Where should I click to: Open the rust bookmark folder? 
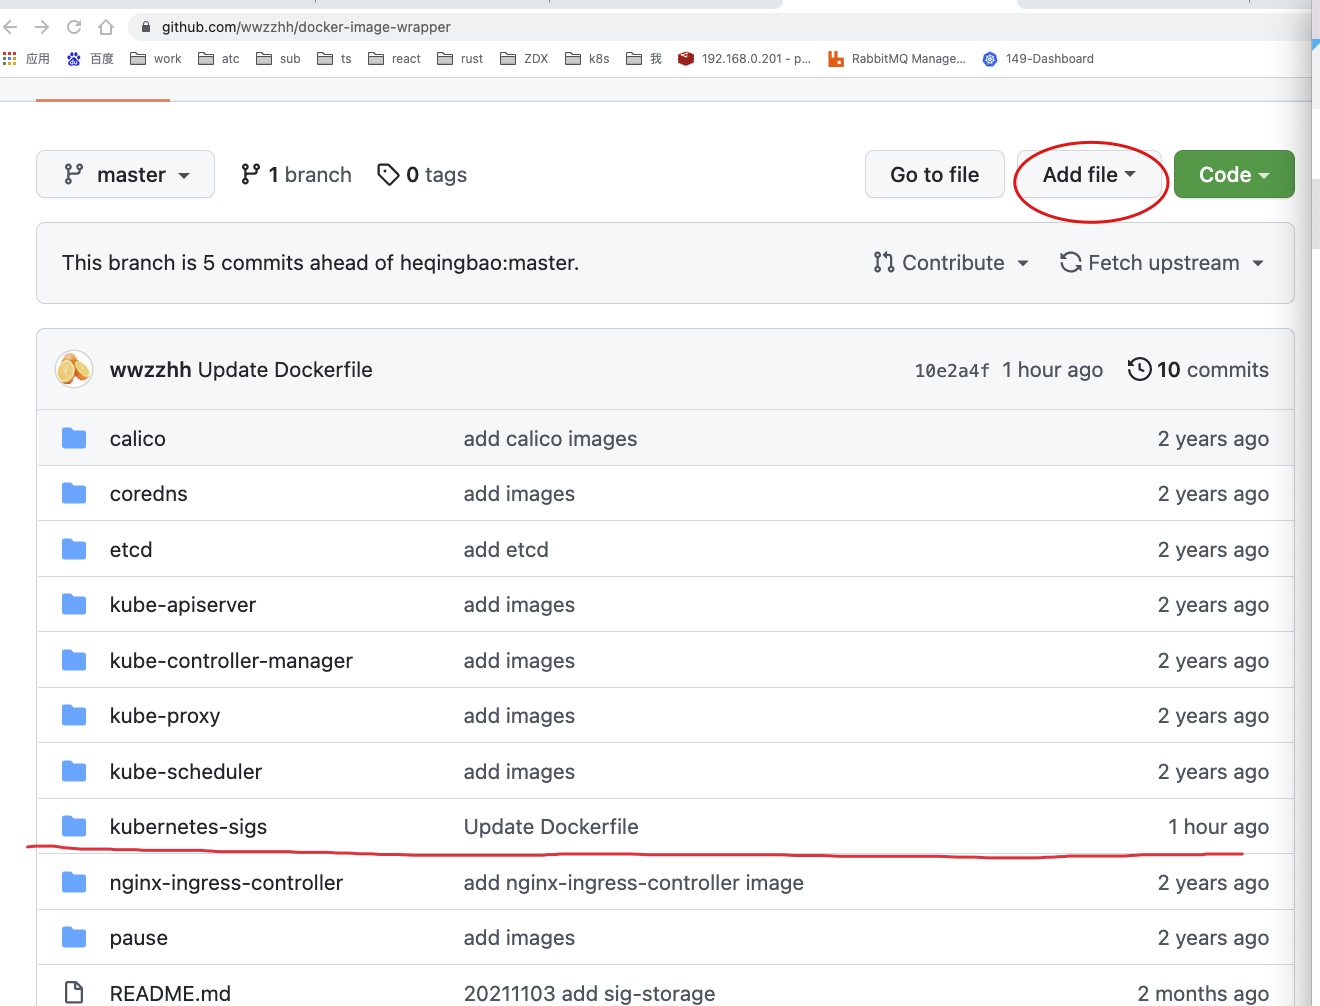pos(460,59)
